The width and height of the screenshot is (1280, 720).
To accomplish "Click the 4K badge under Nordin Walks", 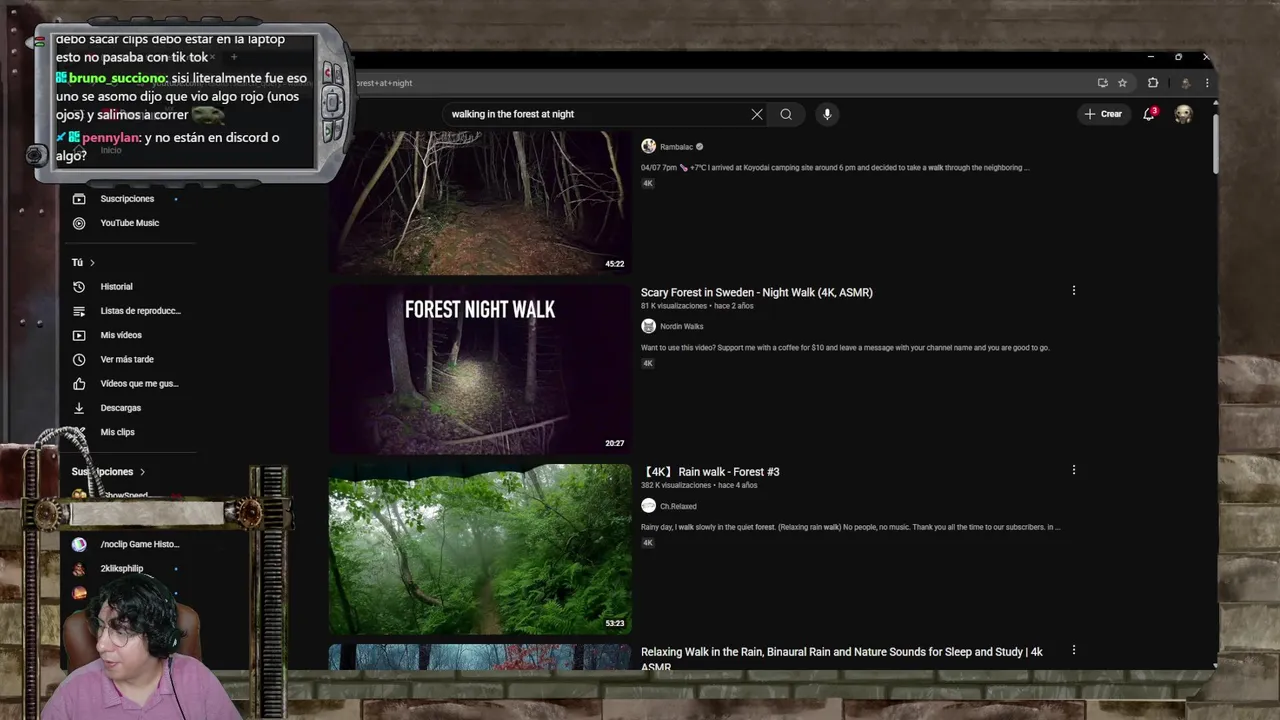I will (647, 363).
